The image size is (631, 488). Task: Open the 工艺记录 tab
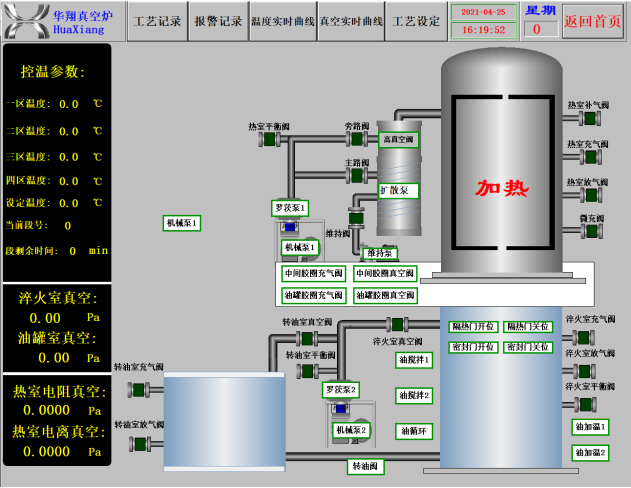tap(157, 21)
